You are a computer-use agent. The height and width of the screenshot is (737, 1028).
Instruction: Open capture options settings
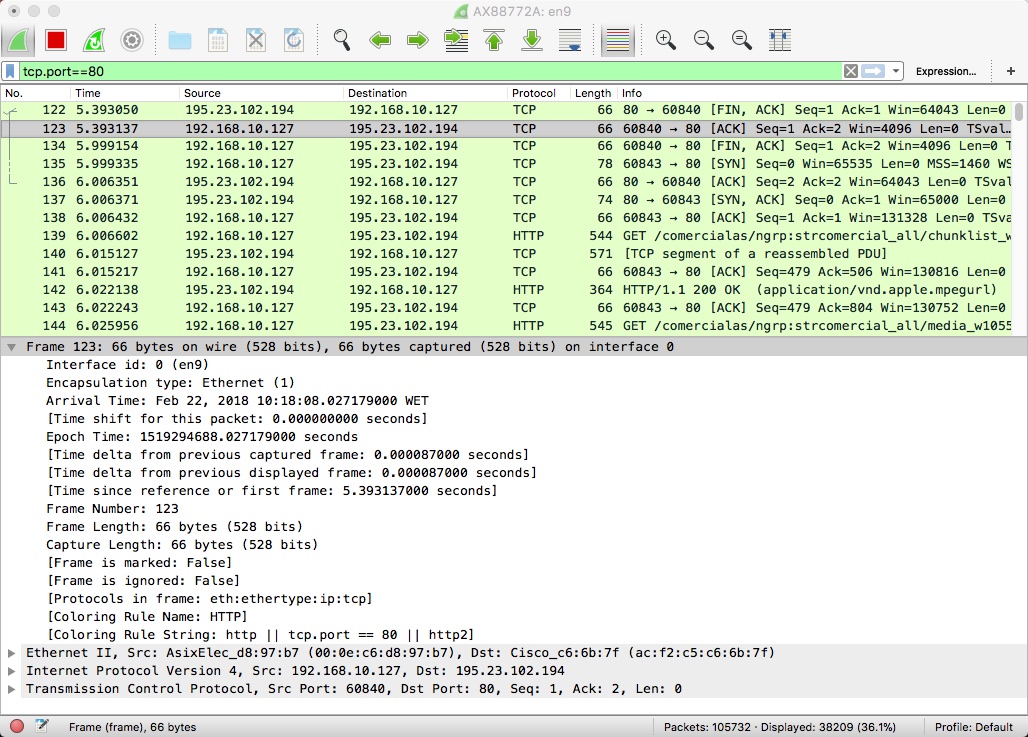point(131,40)
